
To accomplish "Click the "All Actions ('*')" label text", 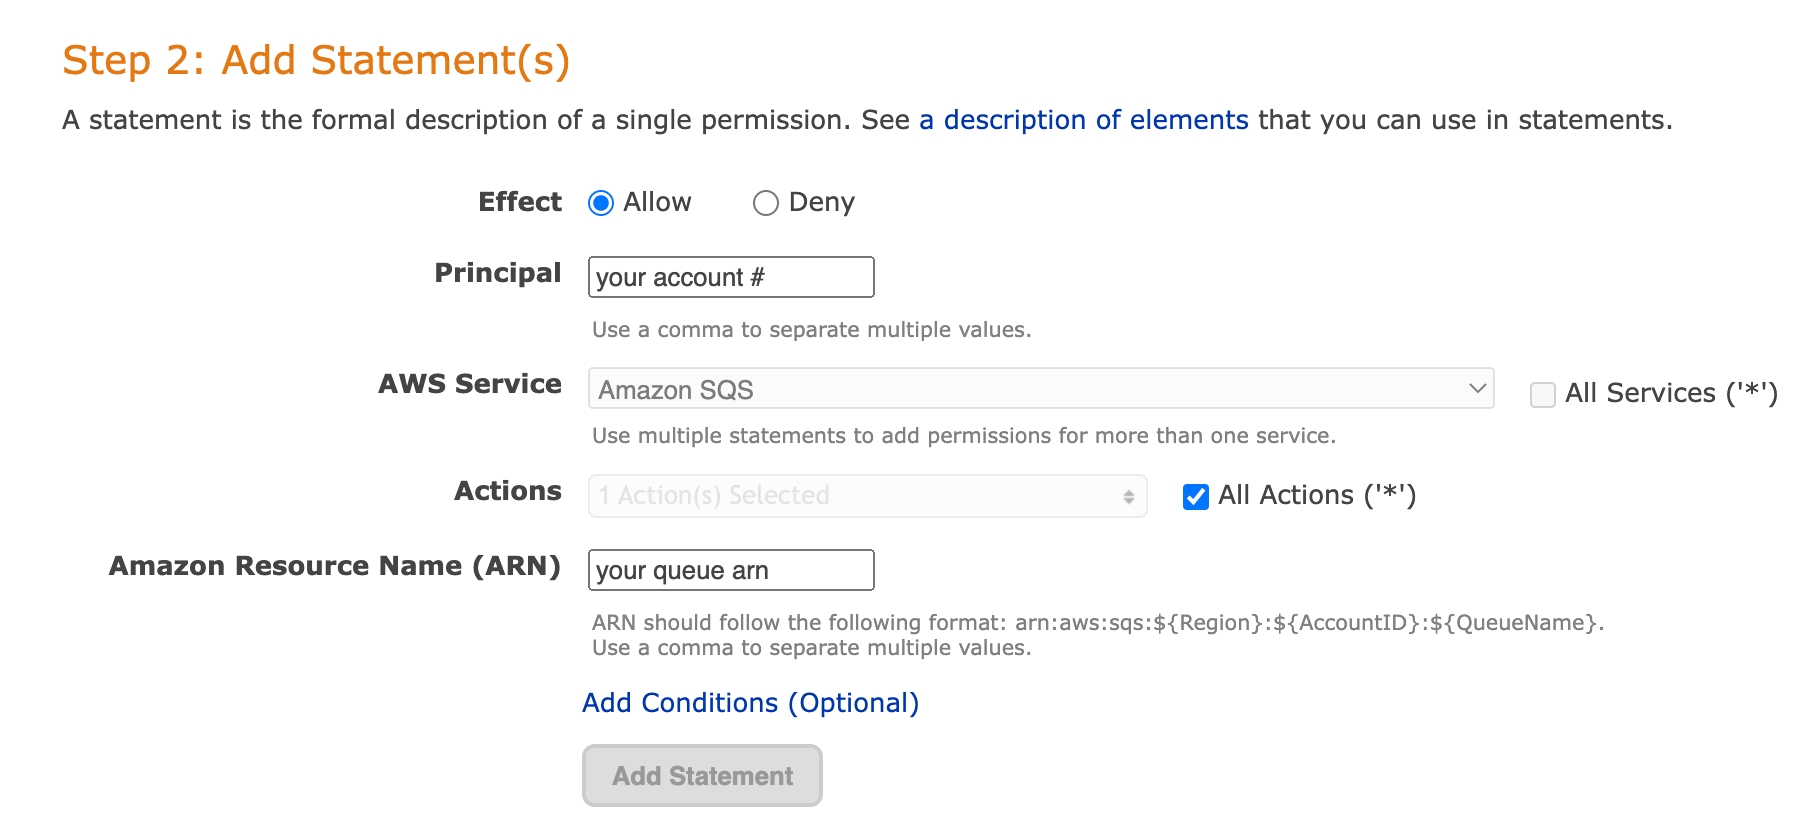I will (x=1316, y=495).
